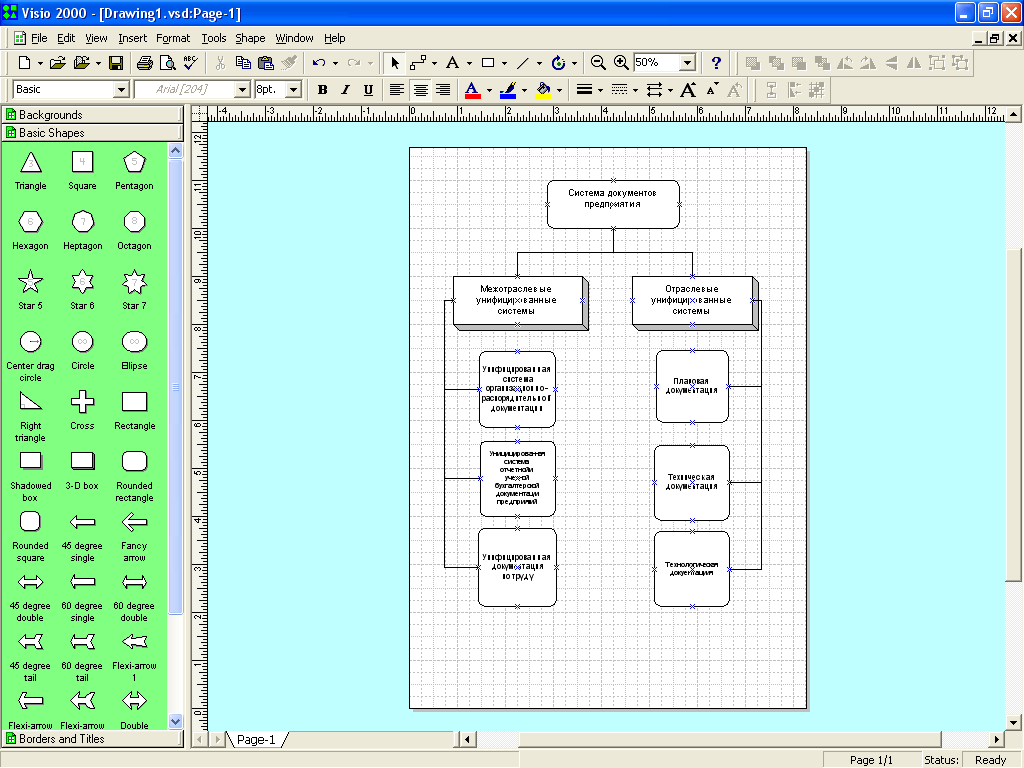Viewport: 1024px width, 768px height.
Task: Open the zoom level 50% dropdown
Action: (x=687, y=63)
